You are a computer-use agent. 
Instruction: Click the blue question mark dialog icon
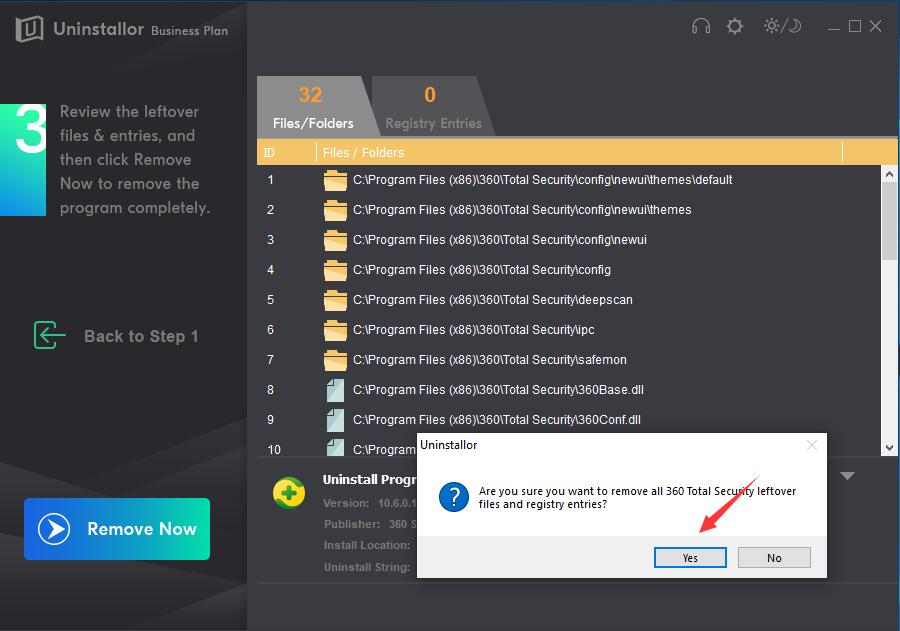coord(455,495)
